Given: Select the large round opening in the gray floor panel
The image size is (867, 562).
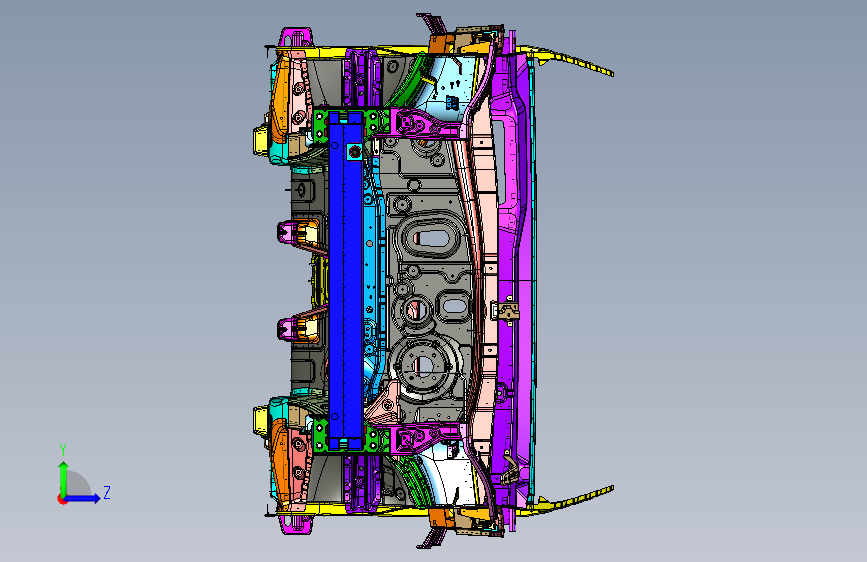Looking at the screenshot, I should [x=424, y=366].
